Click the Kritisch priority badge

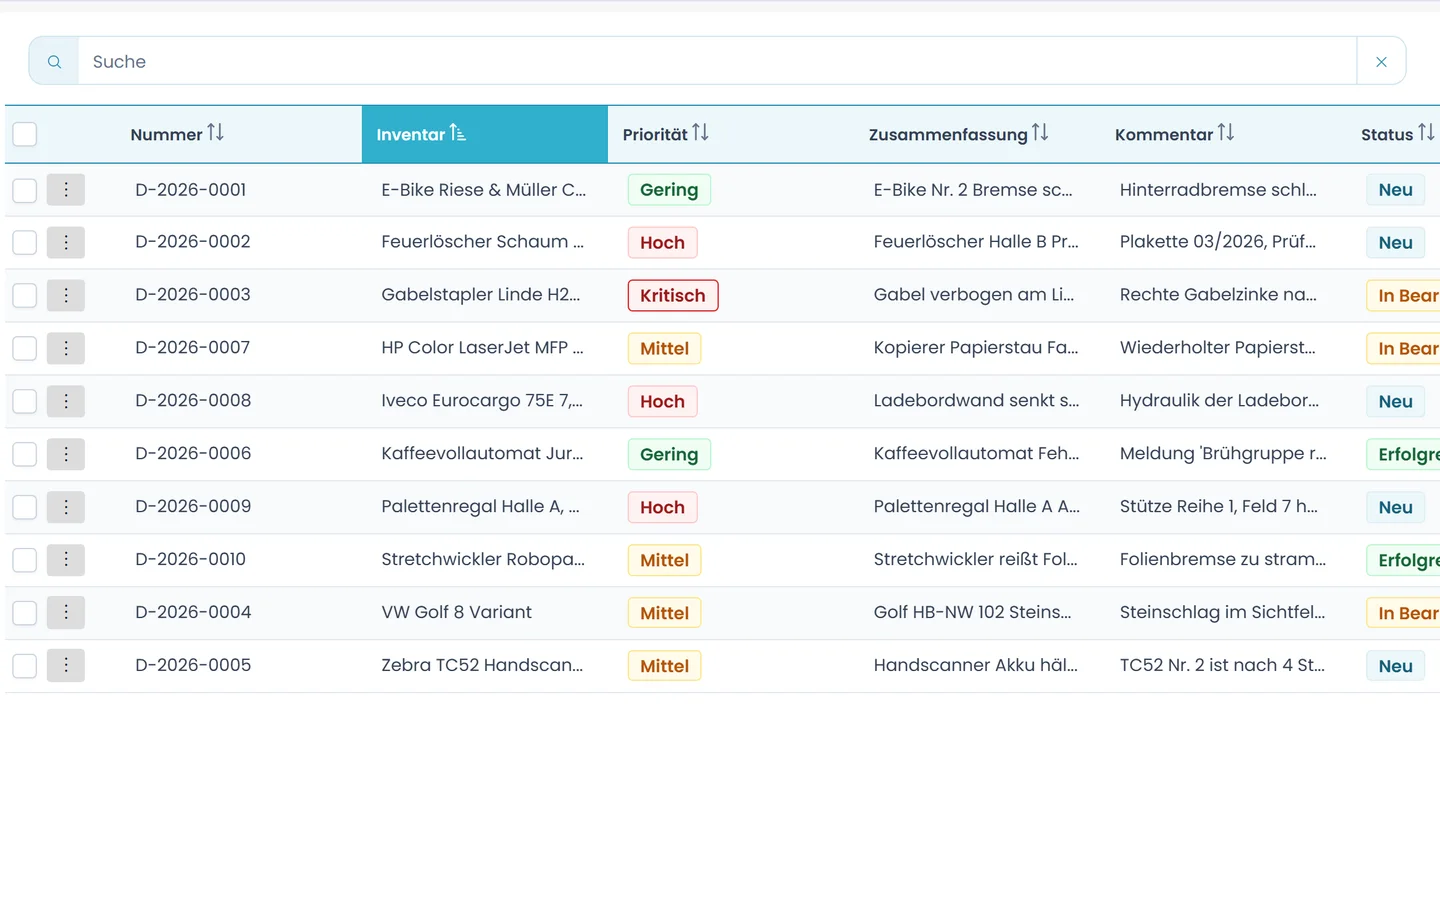pos(673,296)
